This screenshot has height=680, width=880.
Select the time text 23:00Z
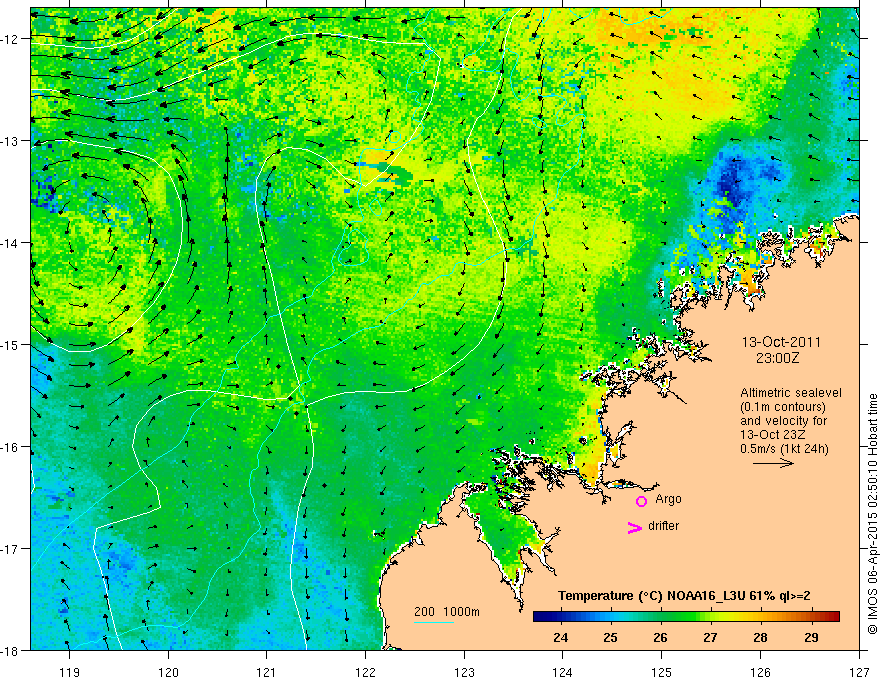777,358
